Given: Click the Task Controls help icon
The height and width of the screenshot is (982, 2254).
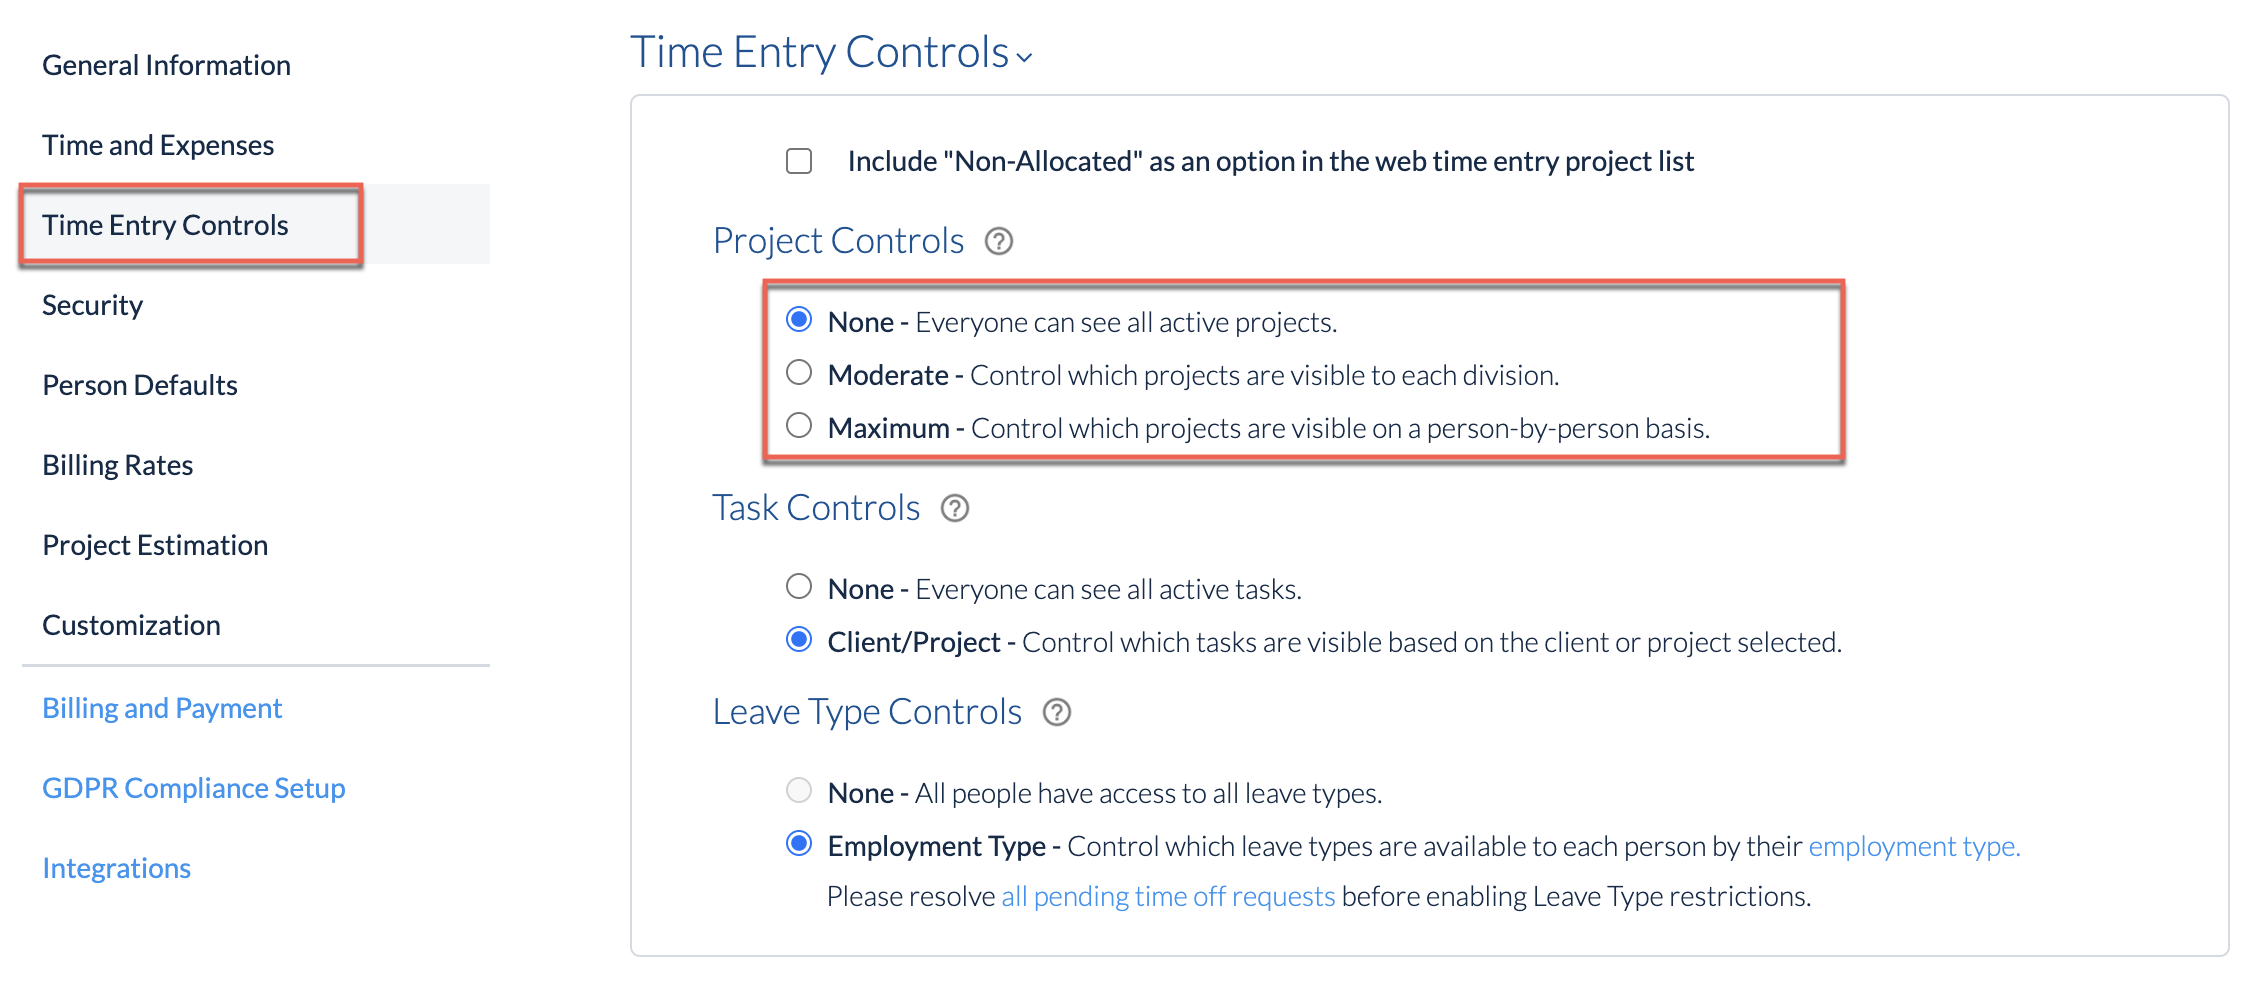Looking at the screenshot, I should coord(954,508).
